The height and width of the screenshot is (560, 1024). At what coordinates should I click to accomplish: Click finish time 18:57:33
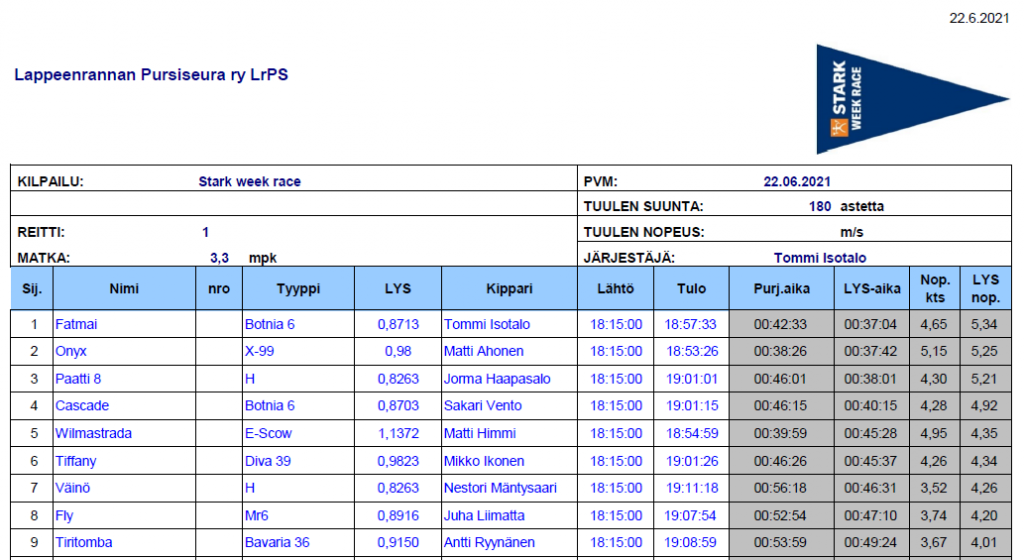pyautogui.click(x=691, y=324)
